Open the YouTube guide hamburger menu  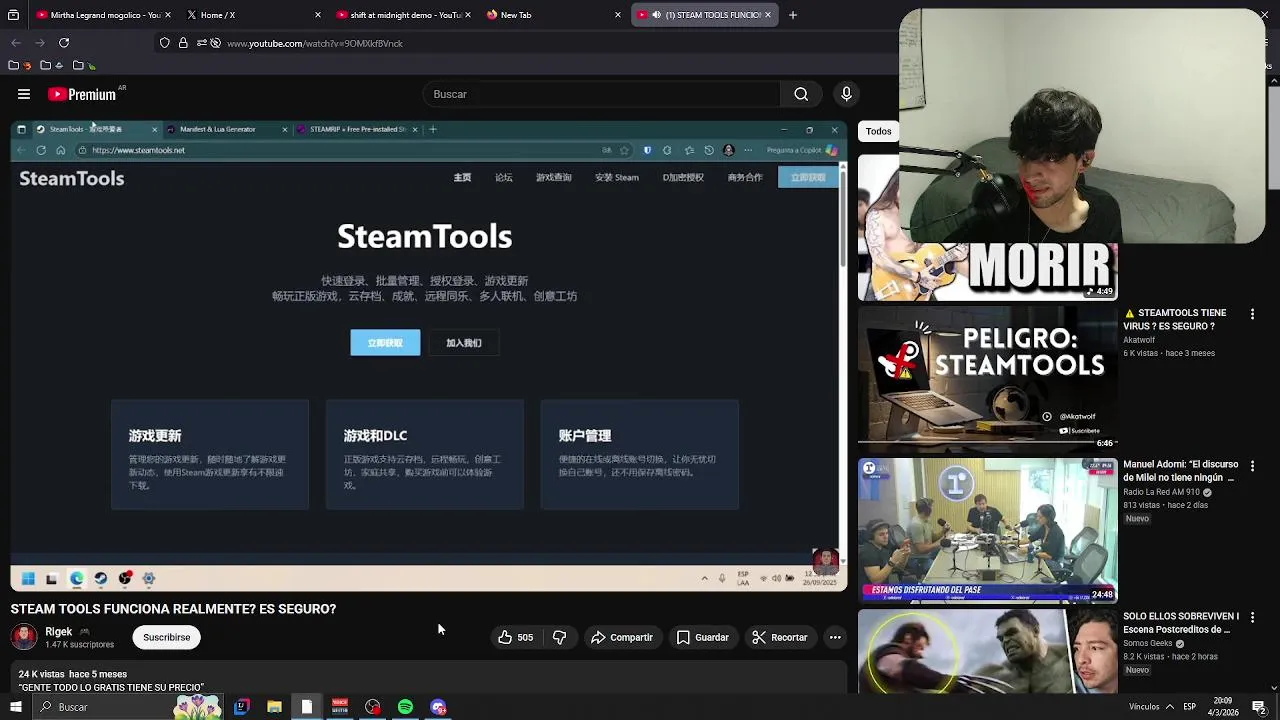click(x=24, y=94)
